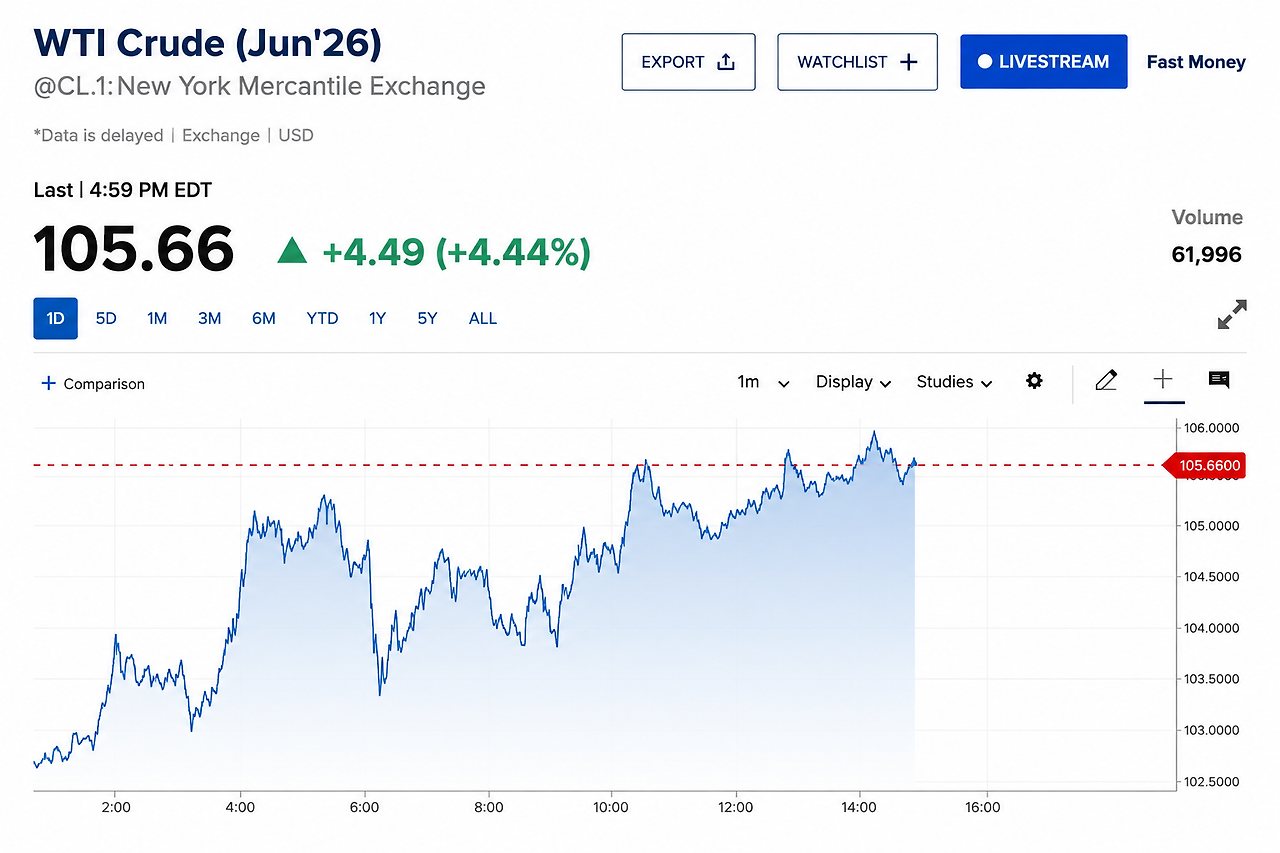Open the chart comments icon
The image size is (1280, 853).
pyautogui.click(x=1219, y=379)
